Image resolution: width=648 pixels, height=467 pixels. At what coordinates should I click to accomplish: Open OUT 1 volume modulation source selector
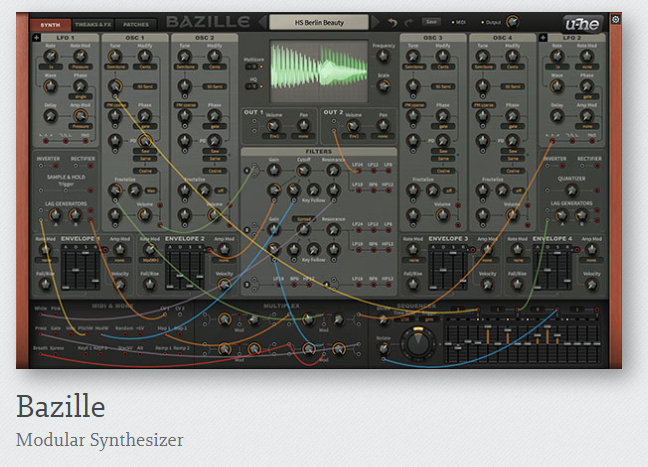[x=274, y=136]
